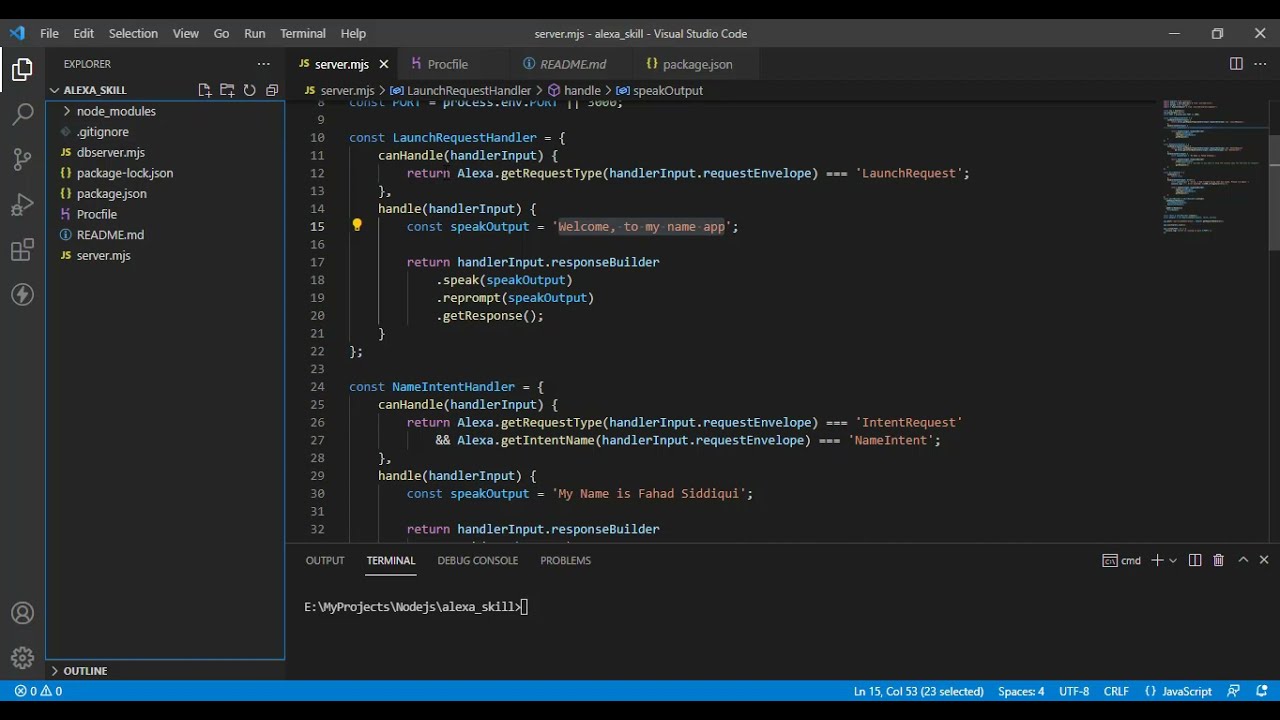The width and height of the screenshot is (1280, 720).
Task: Split the terminal panel
Action: [x=1195, y=560]
